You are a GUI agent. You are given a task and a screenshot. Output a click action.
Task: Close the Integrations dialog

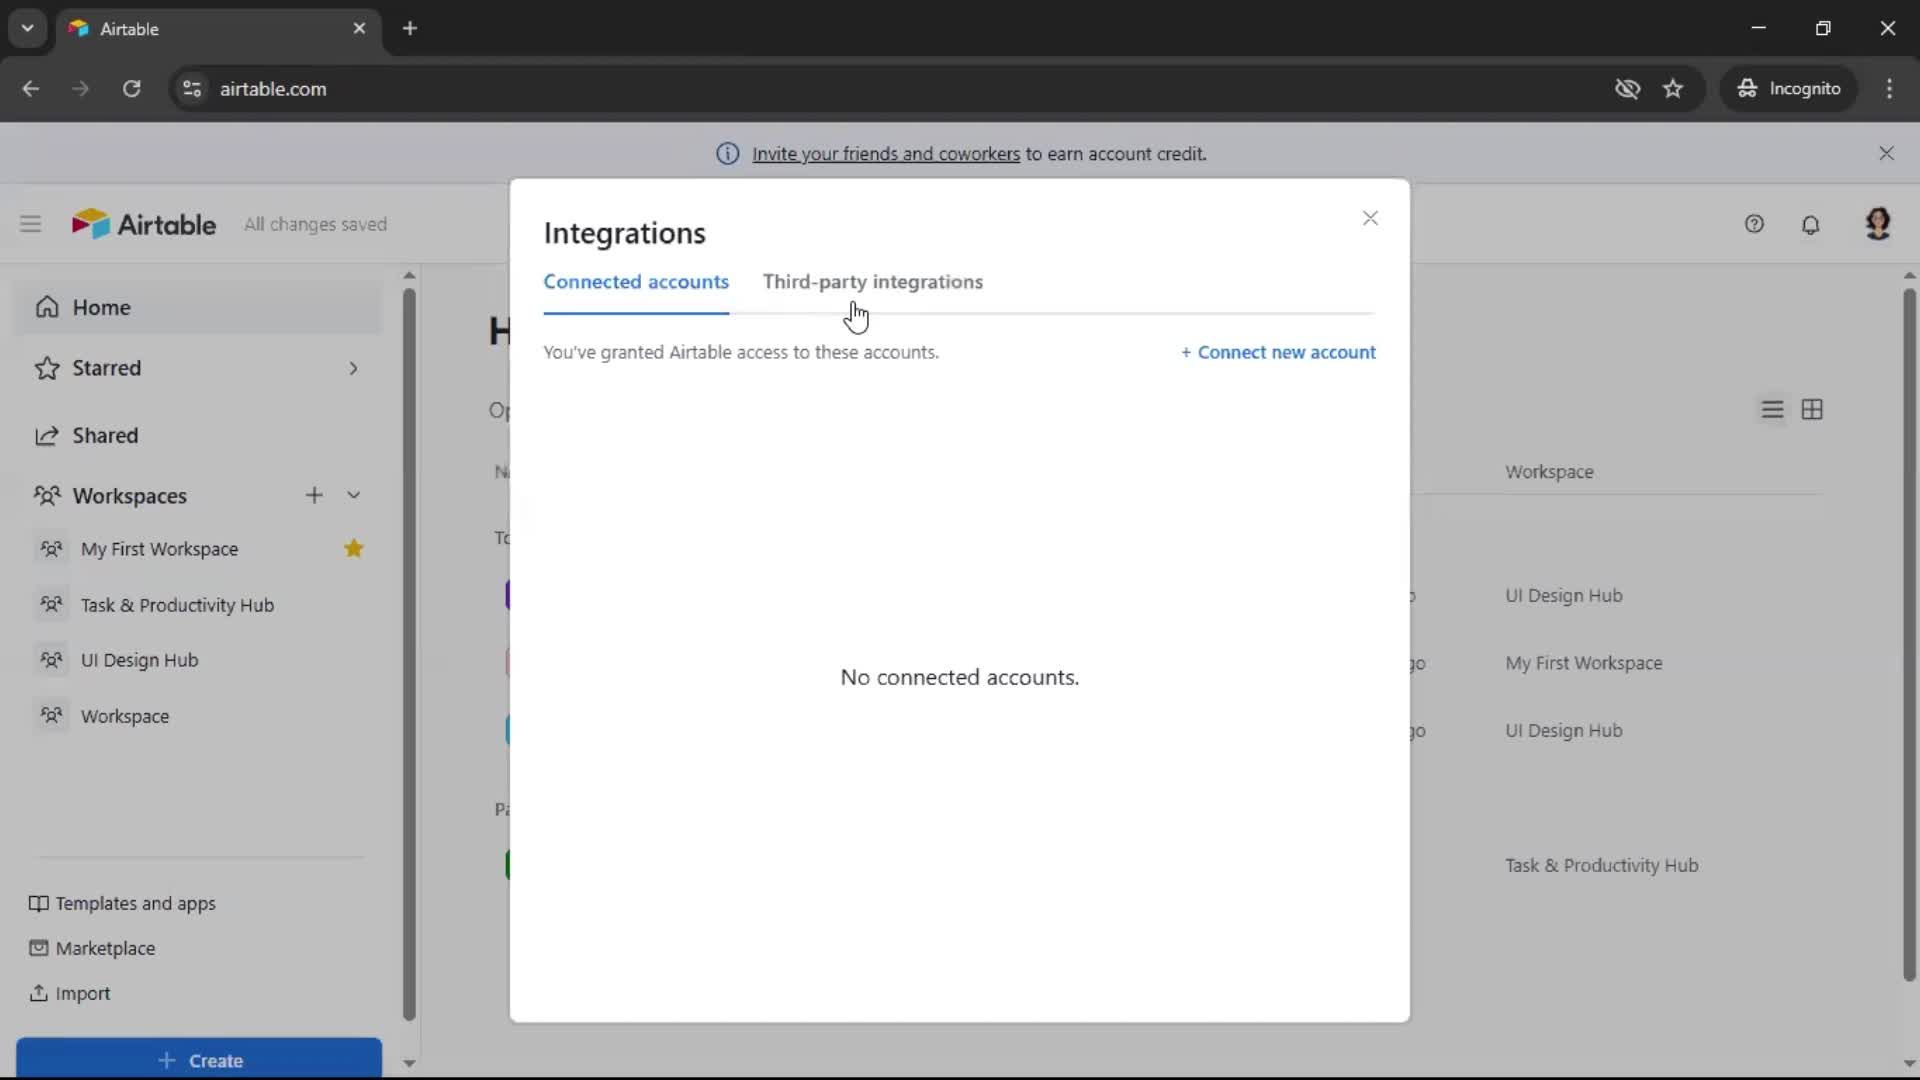1370,218
